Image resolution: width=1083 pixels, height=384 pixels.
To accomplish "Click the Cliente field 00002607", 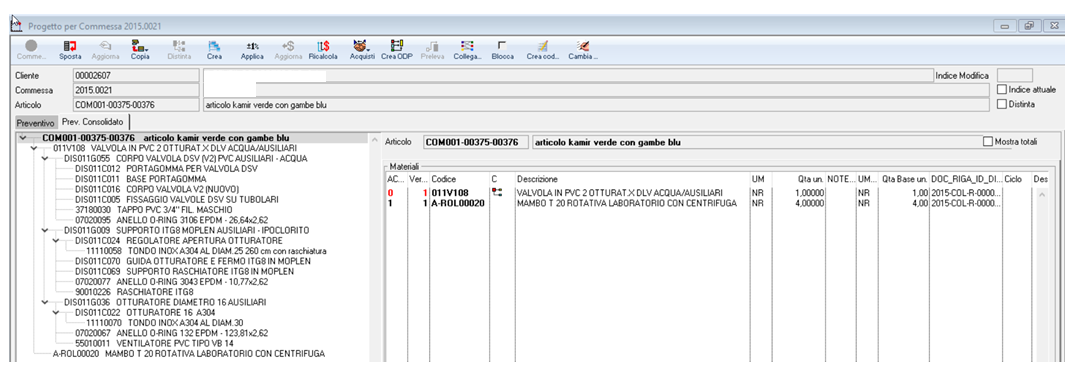I will tap(135, 75).
